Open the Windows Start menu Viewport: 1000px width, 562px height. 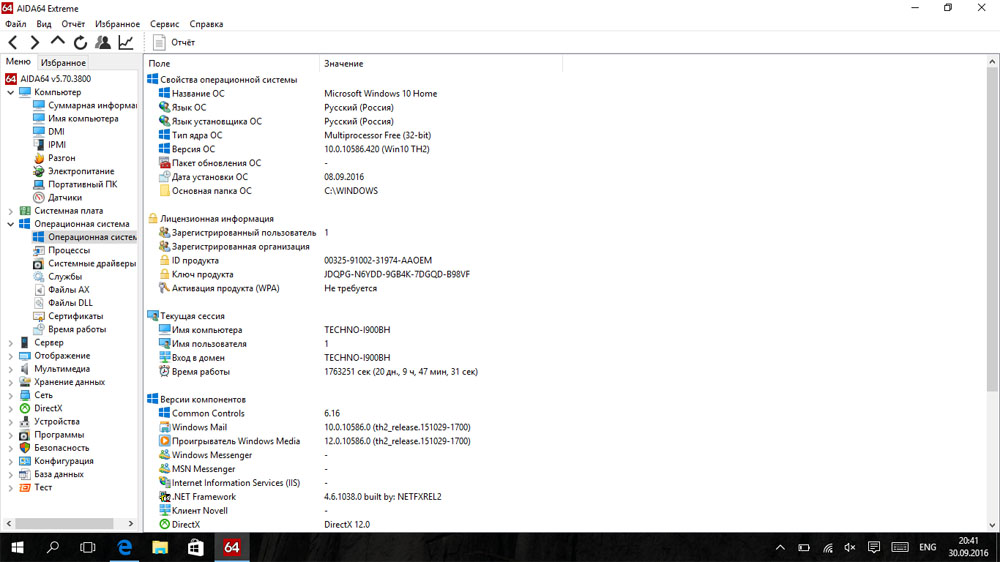17,547
